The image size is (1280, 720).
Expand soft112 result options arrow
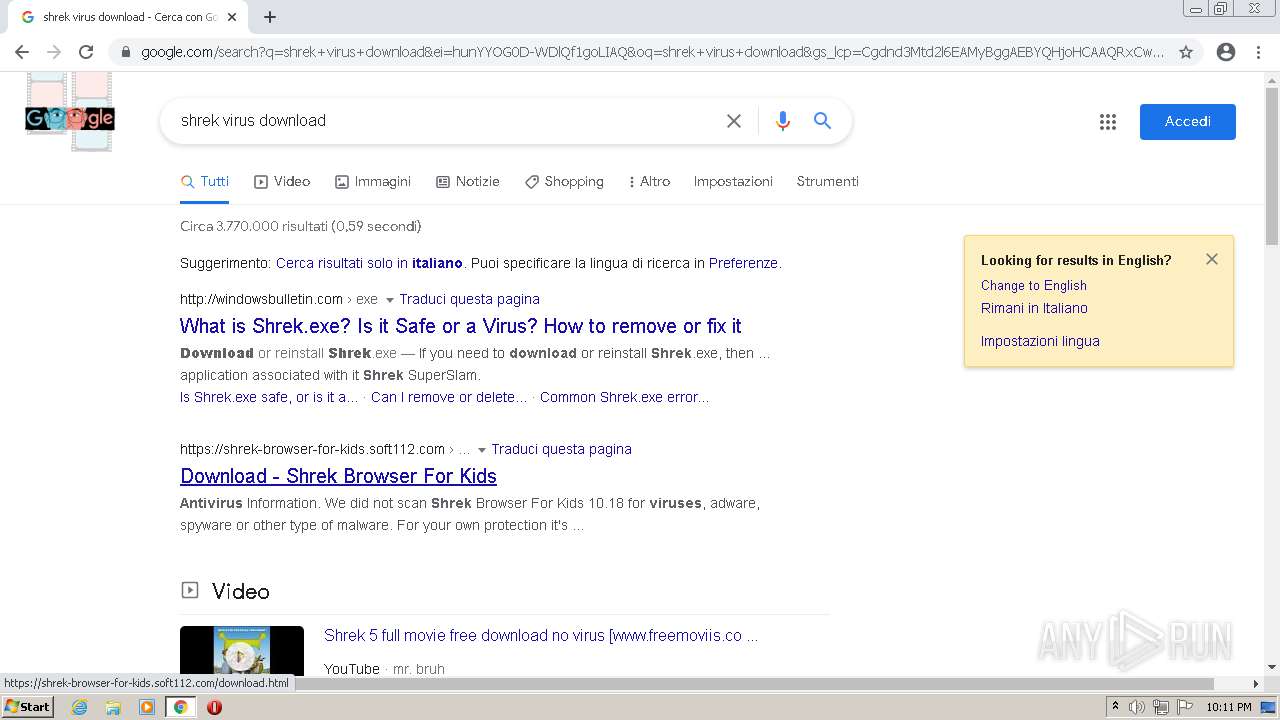coord(482,450)
